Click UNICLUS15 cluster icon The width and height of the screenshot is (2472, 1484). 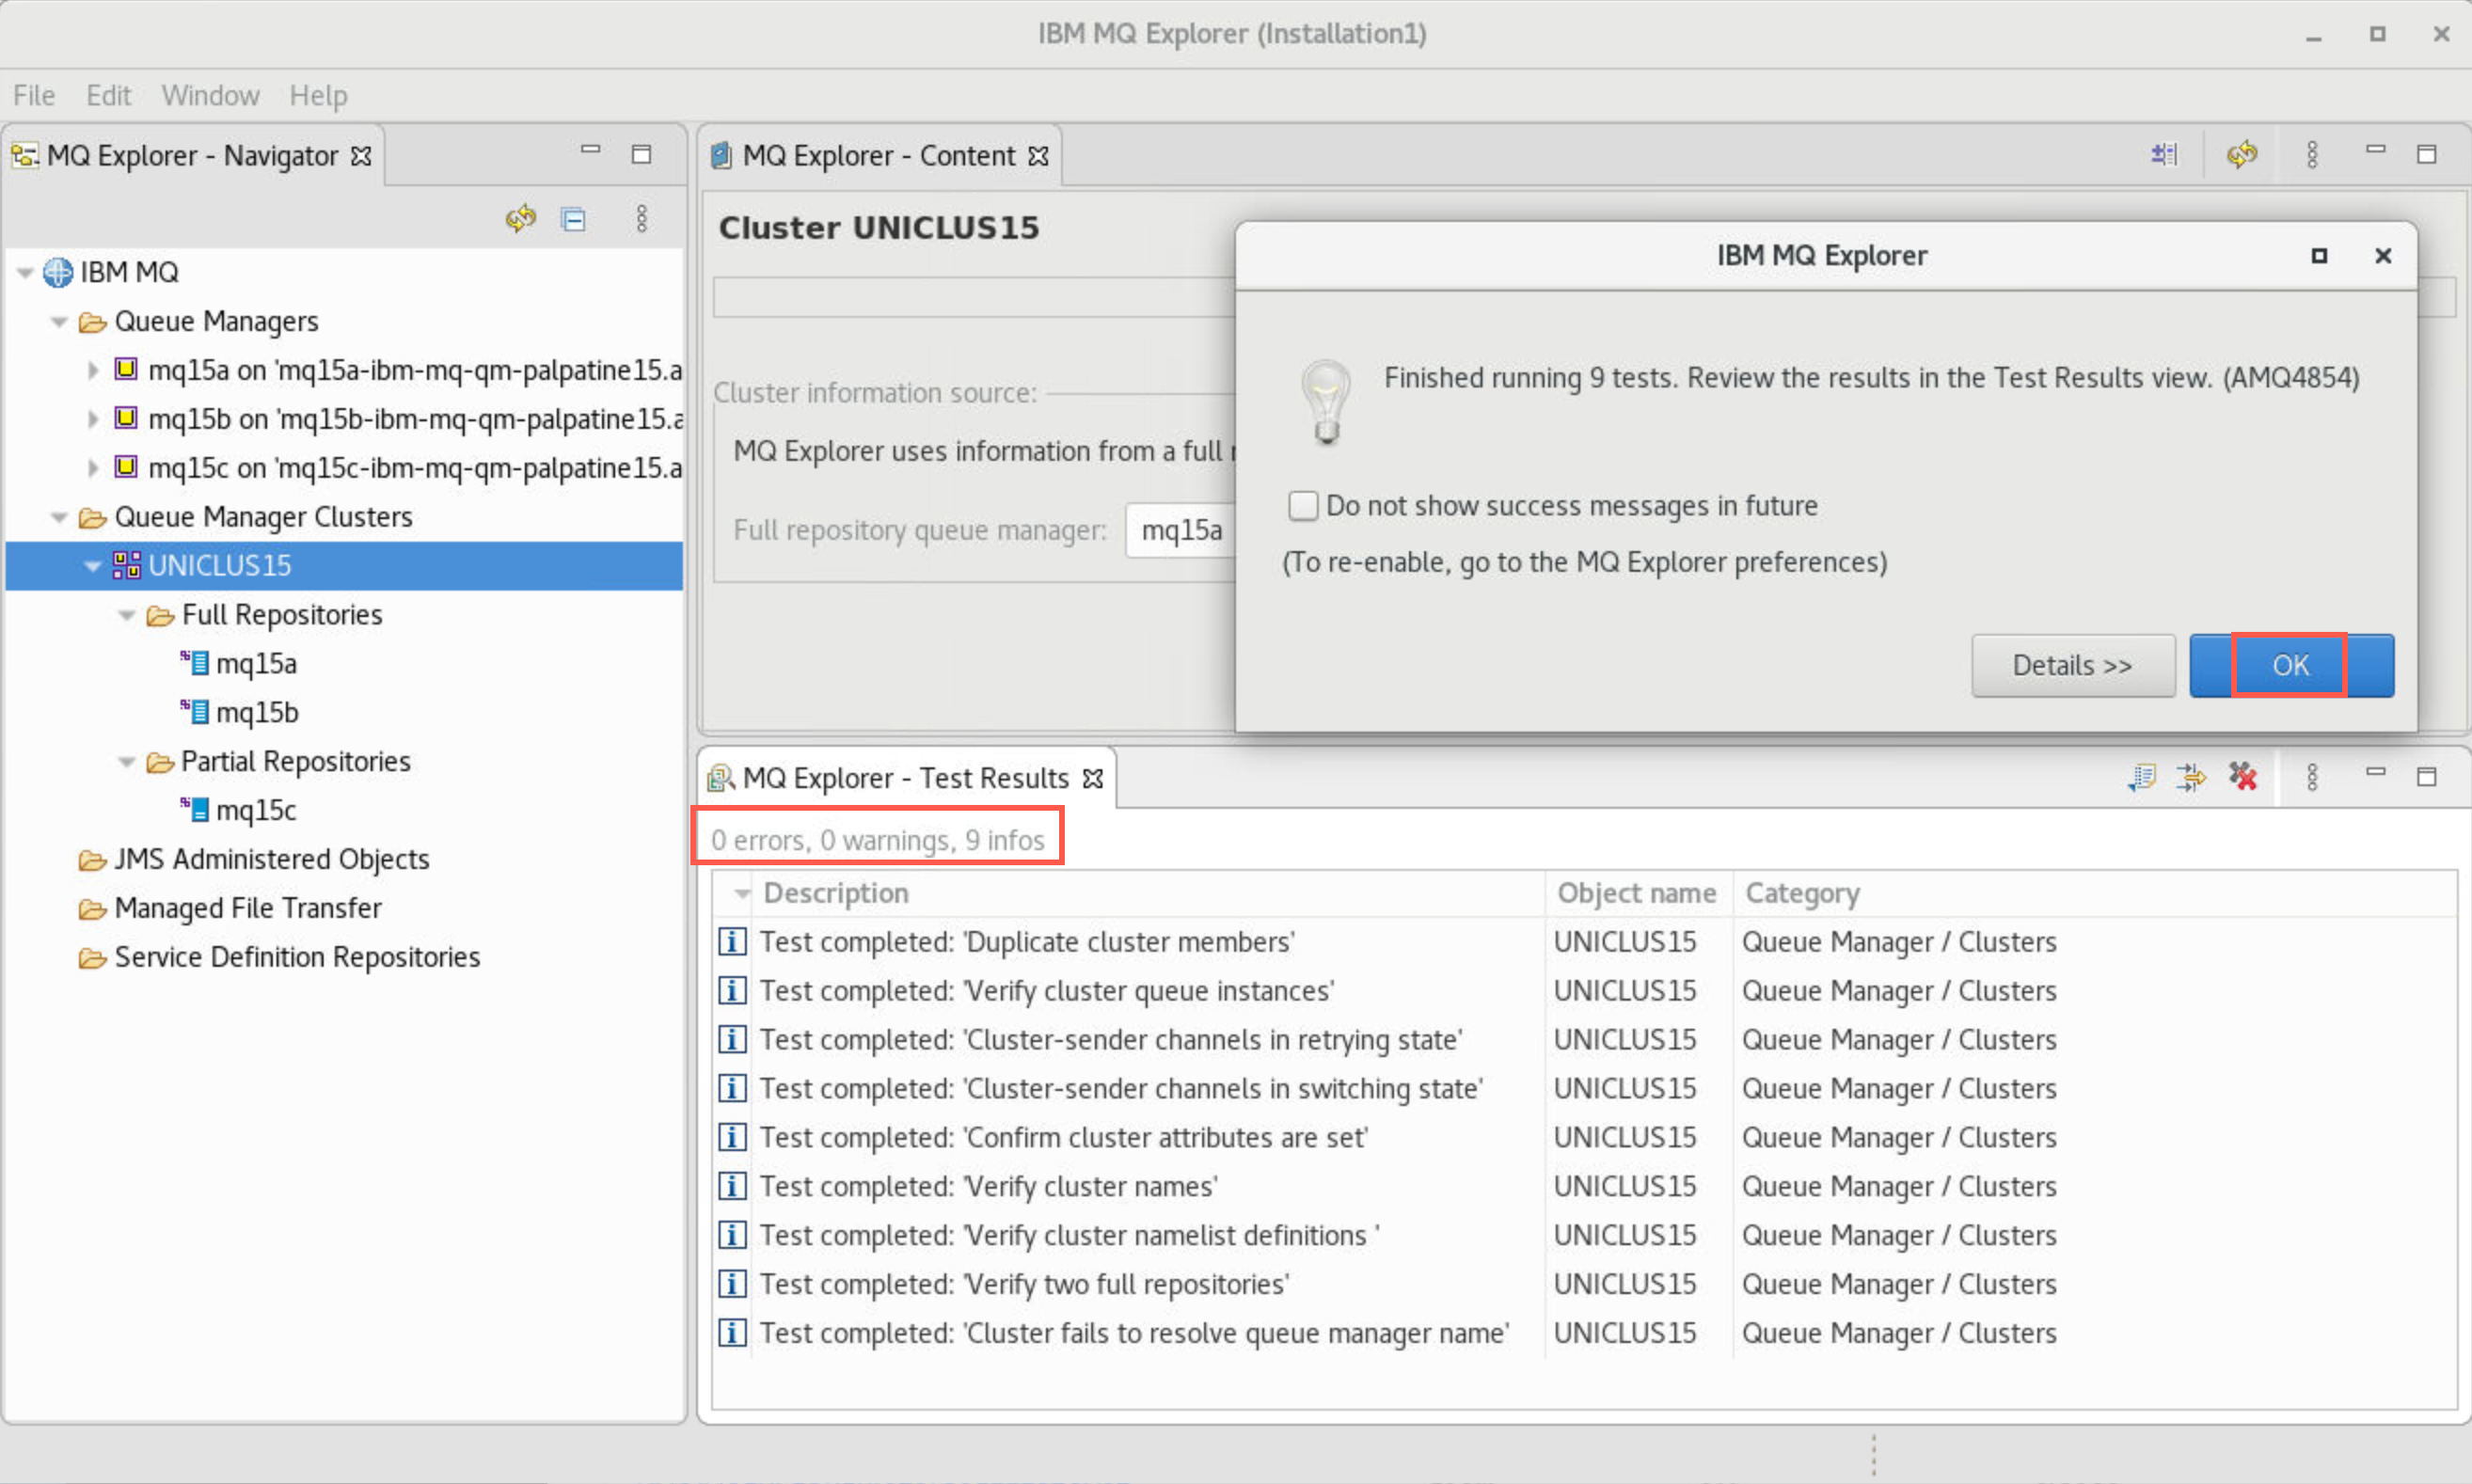(x=127, y=565)
